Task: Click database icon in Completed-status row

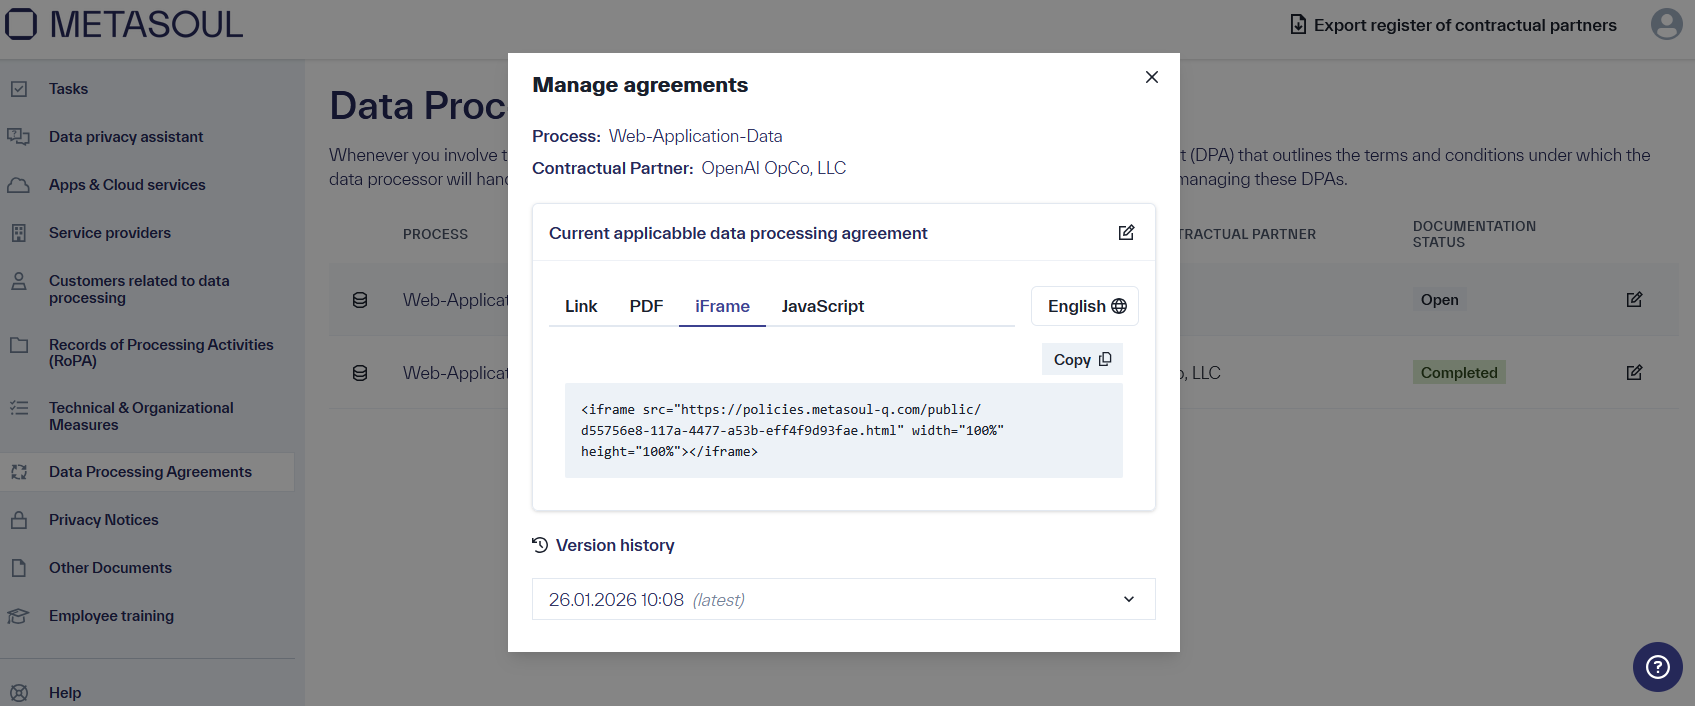Action: tap(360, 373)
